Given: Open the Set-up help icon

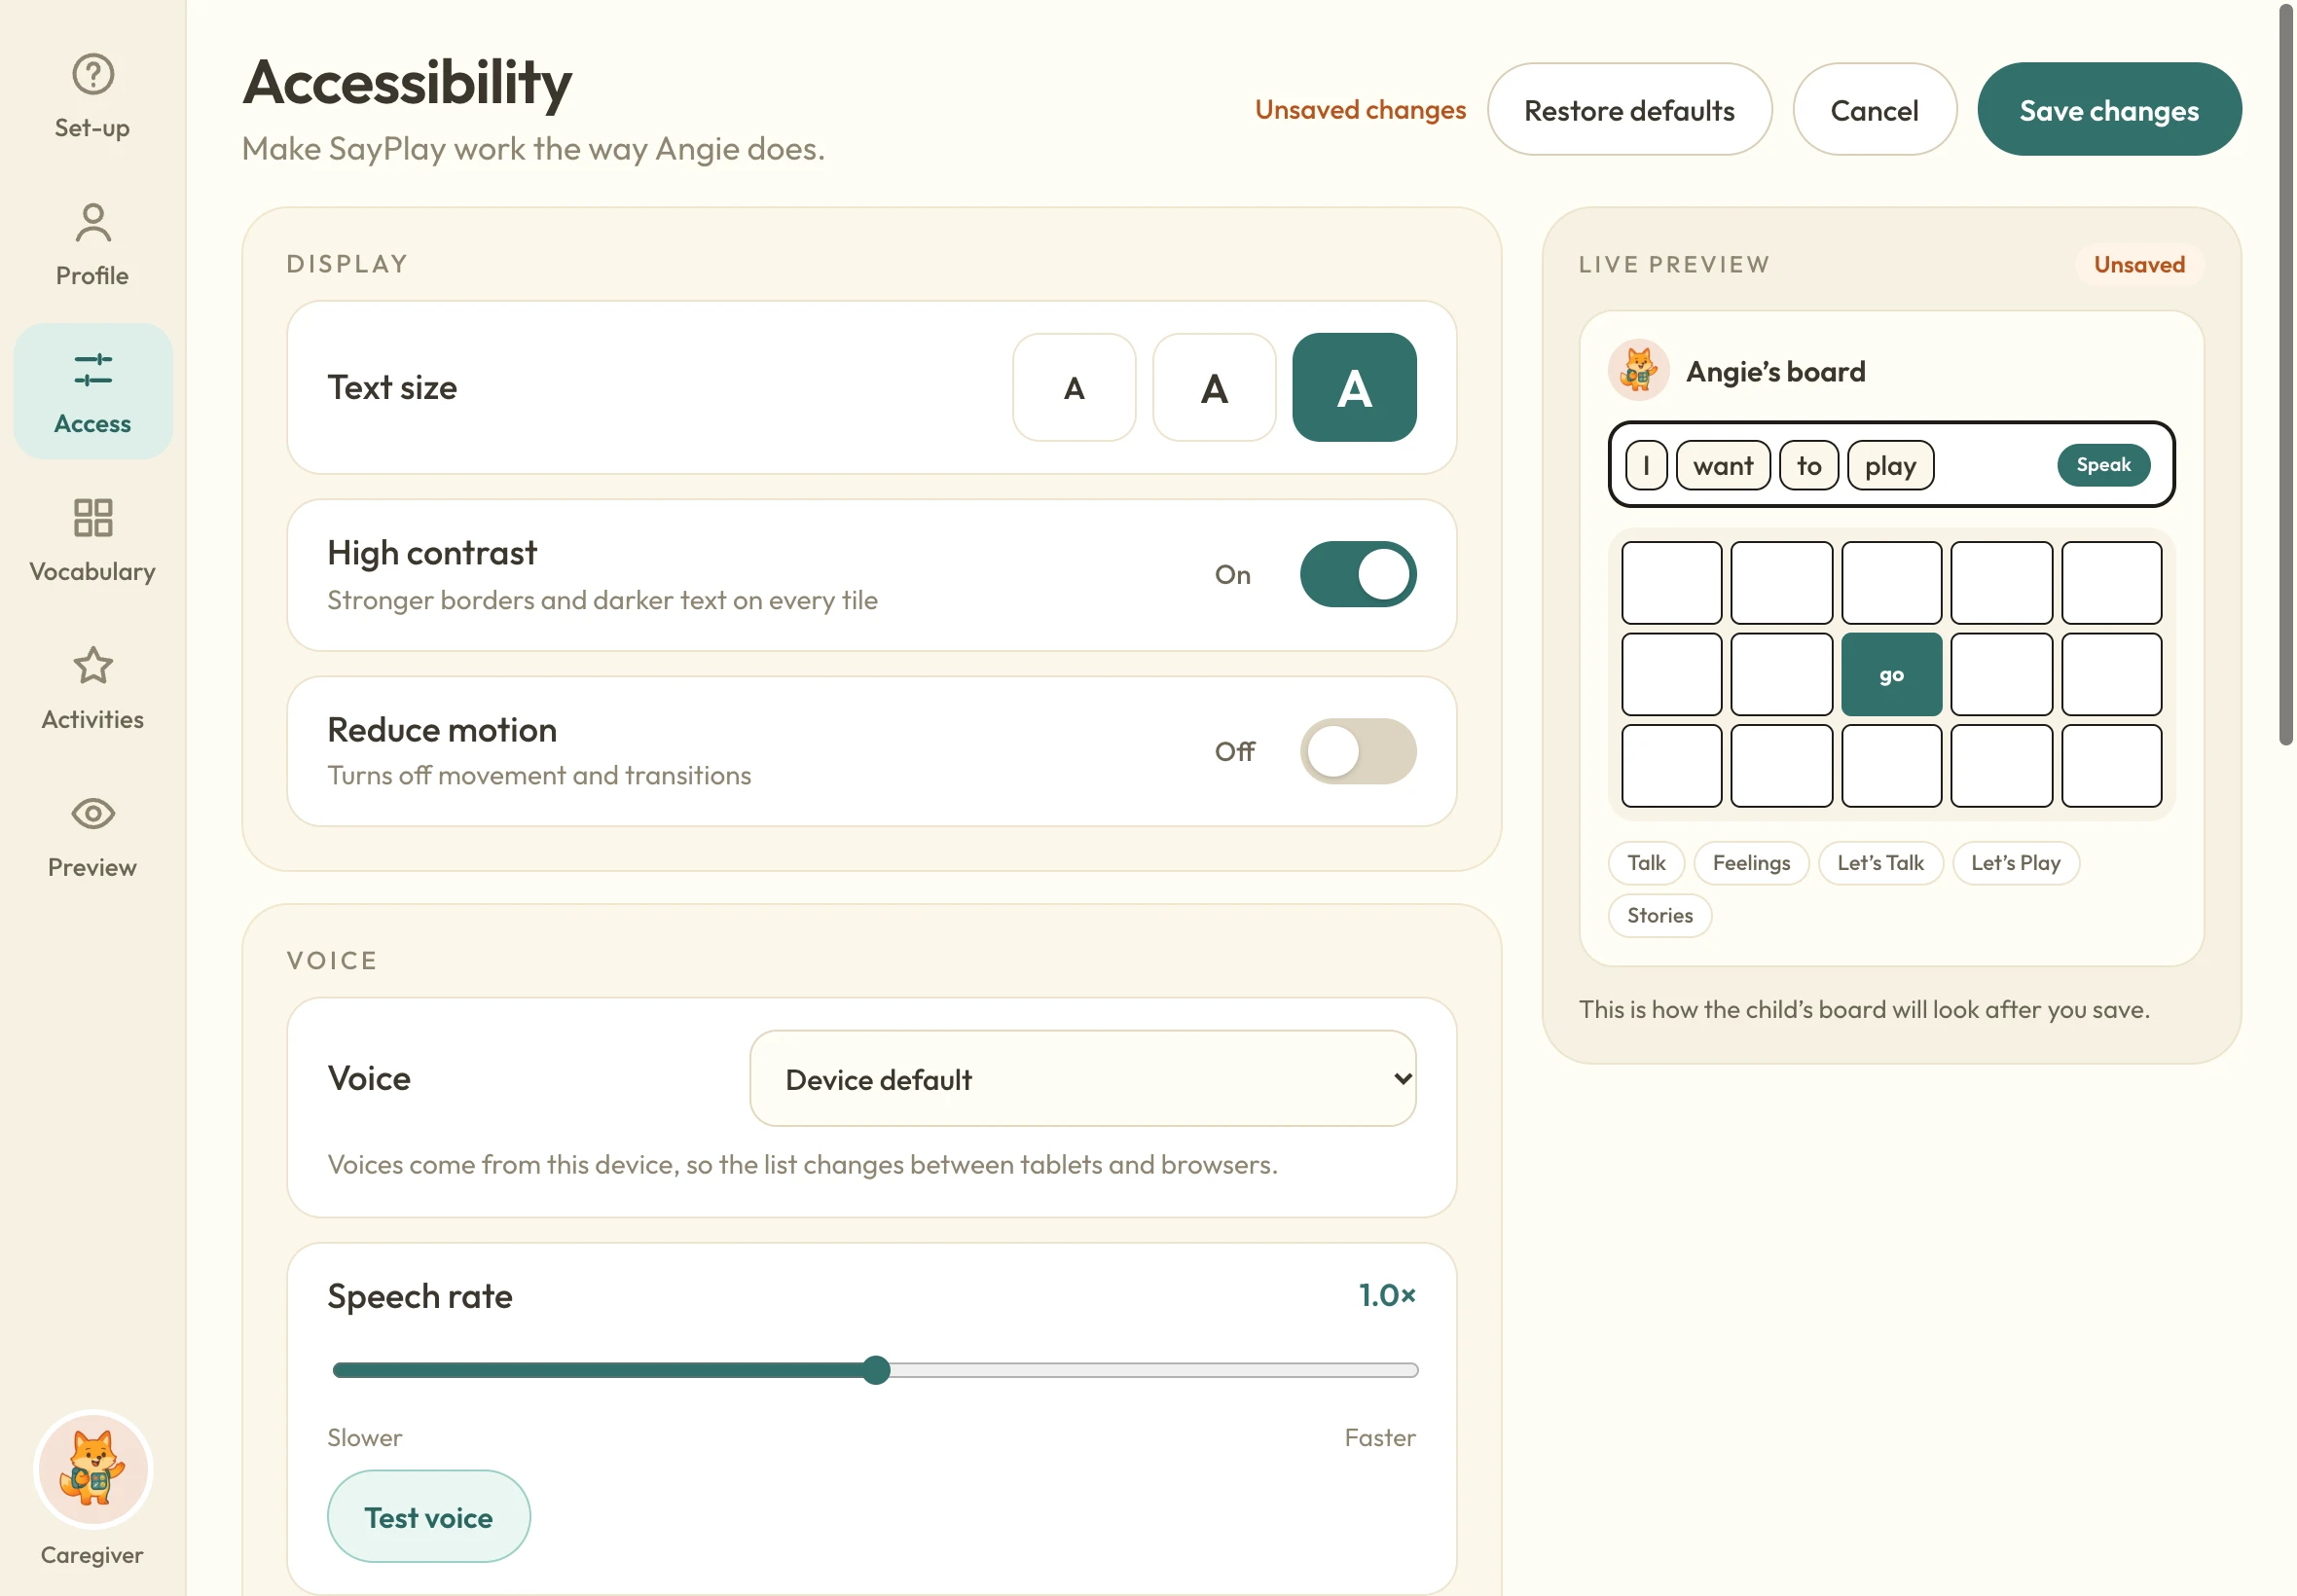Looking at the screenshot, I should tap(93, 74).
